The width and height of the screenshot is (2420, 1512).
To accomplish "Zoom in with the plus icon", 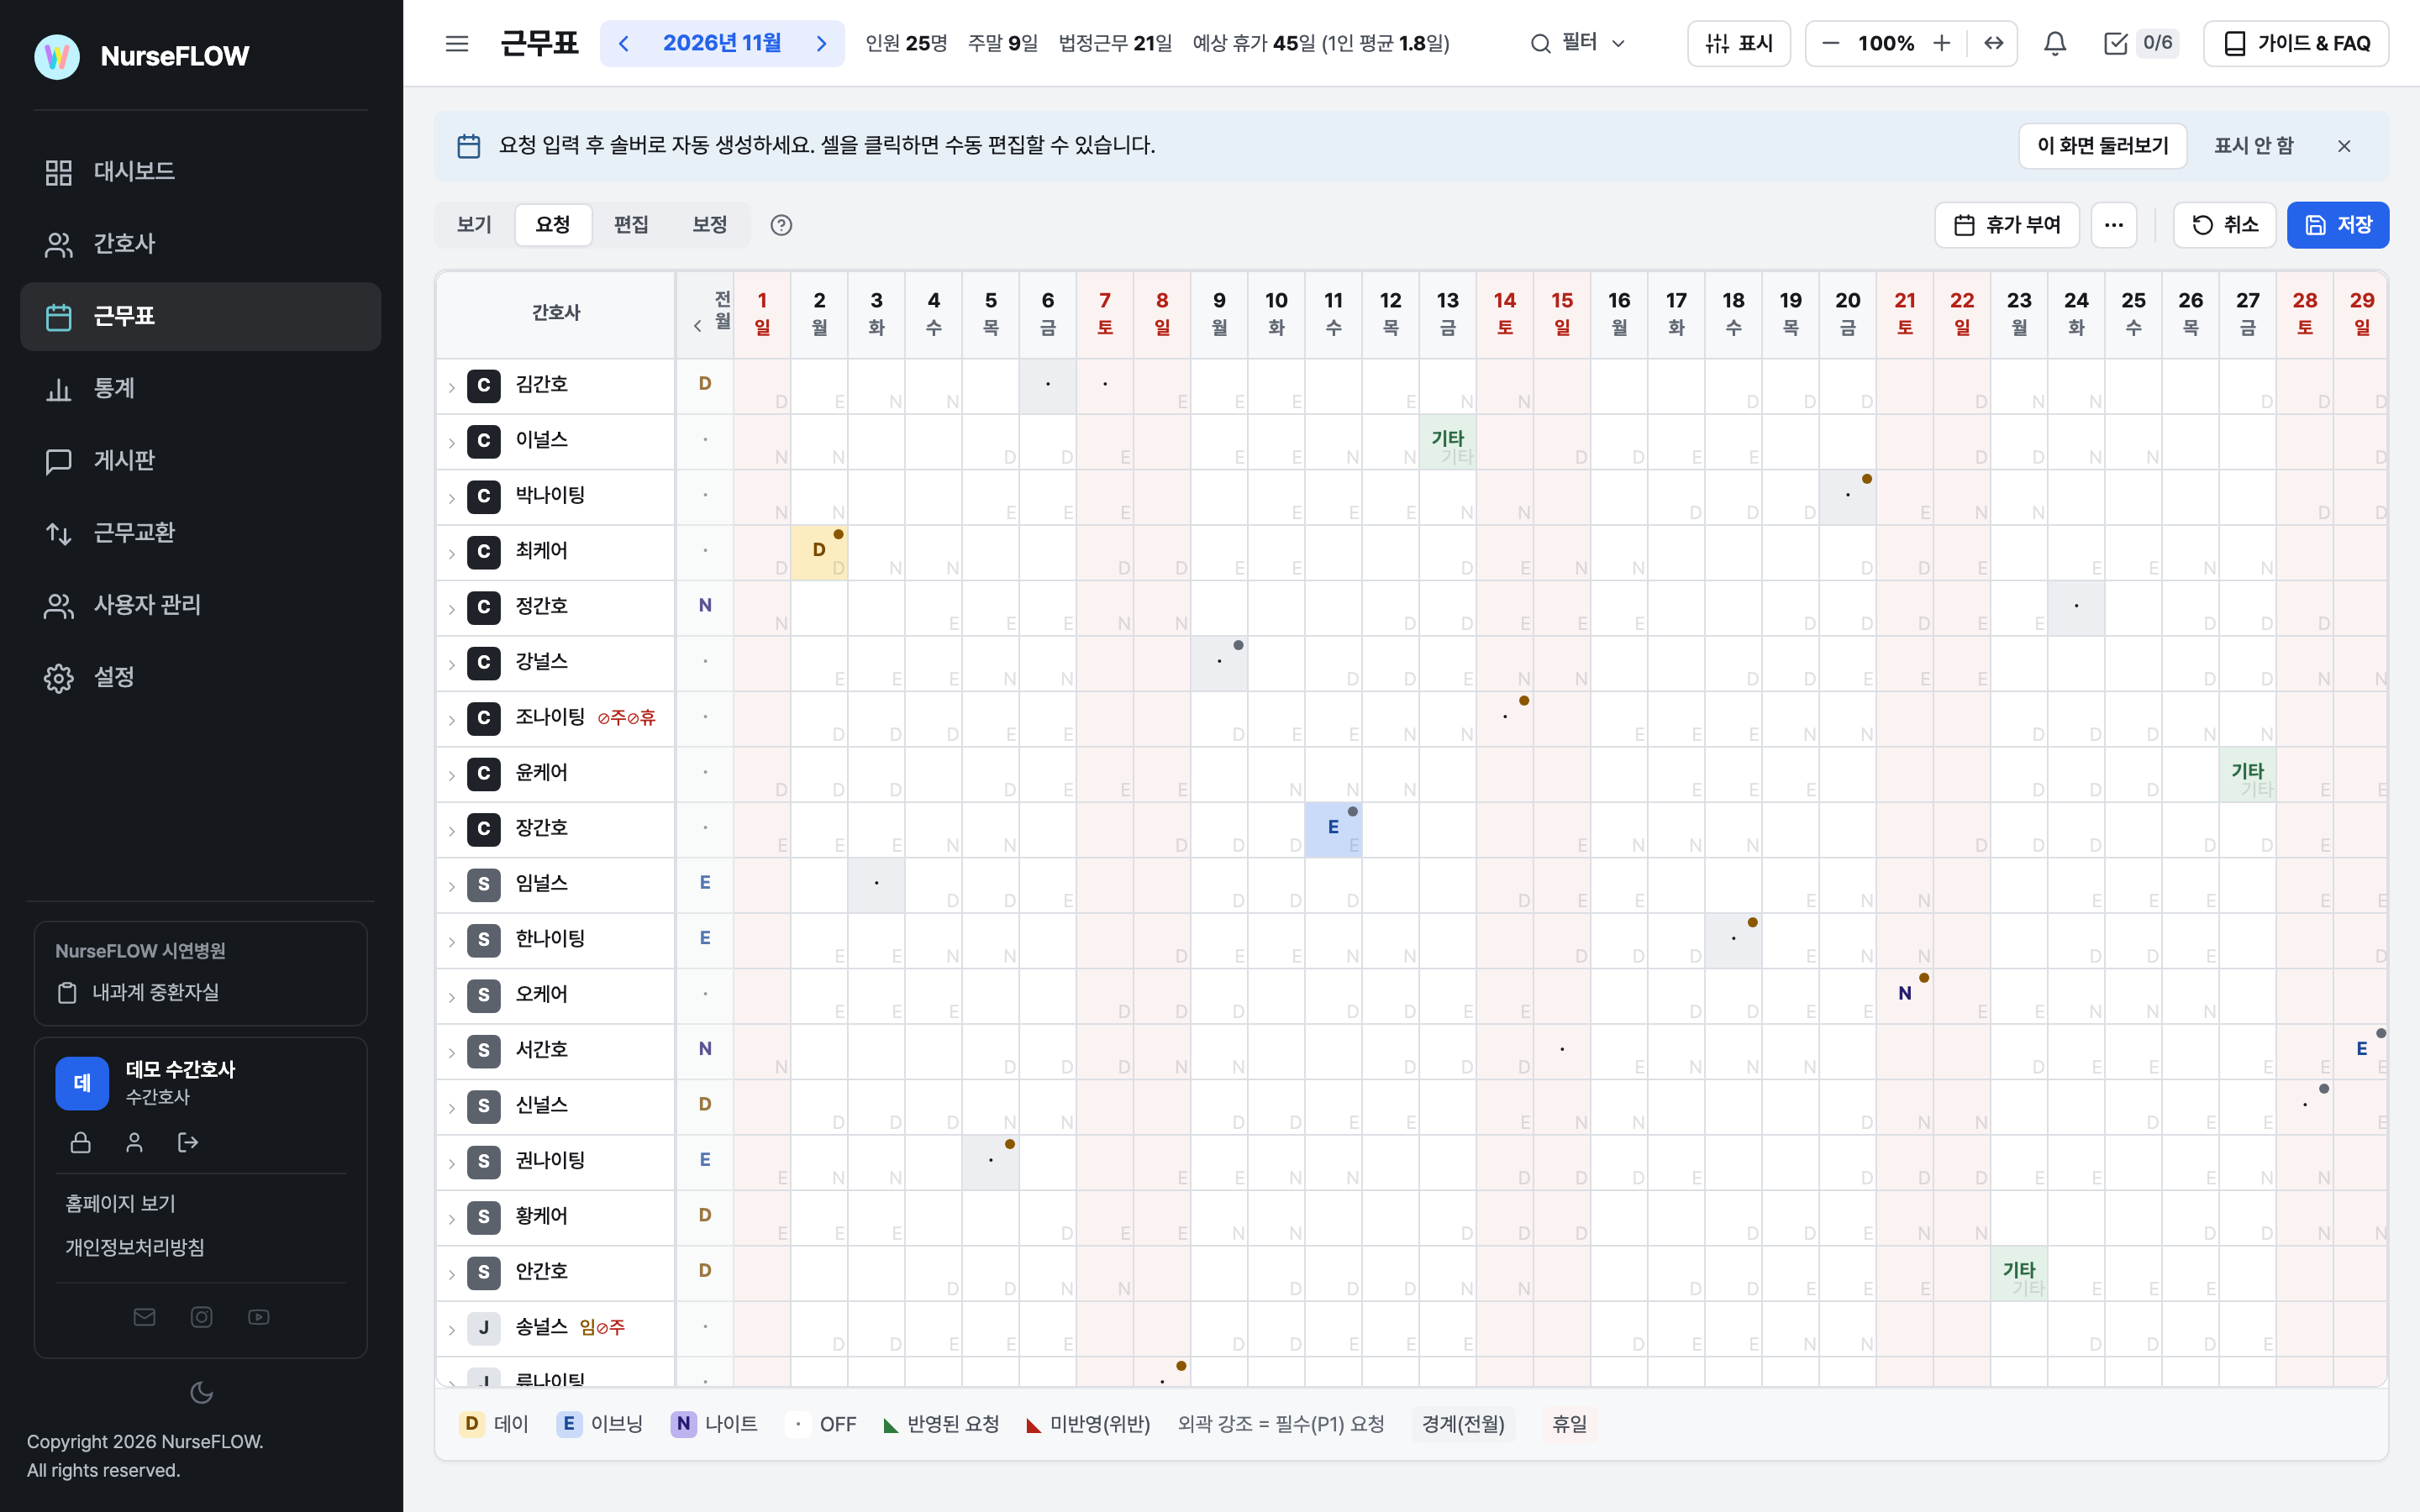I will (1942, 43).
